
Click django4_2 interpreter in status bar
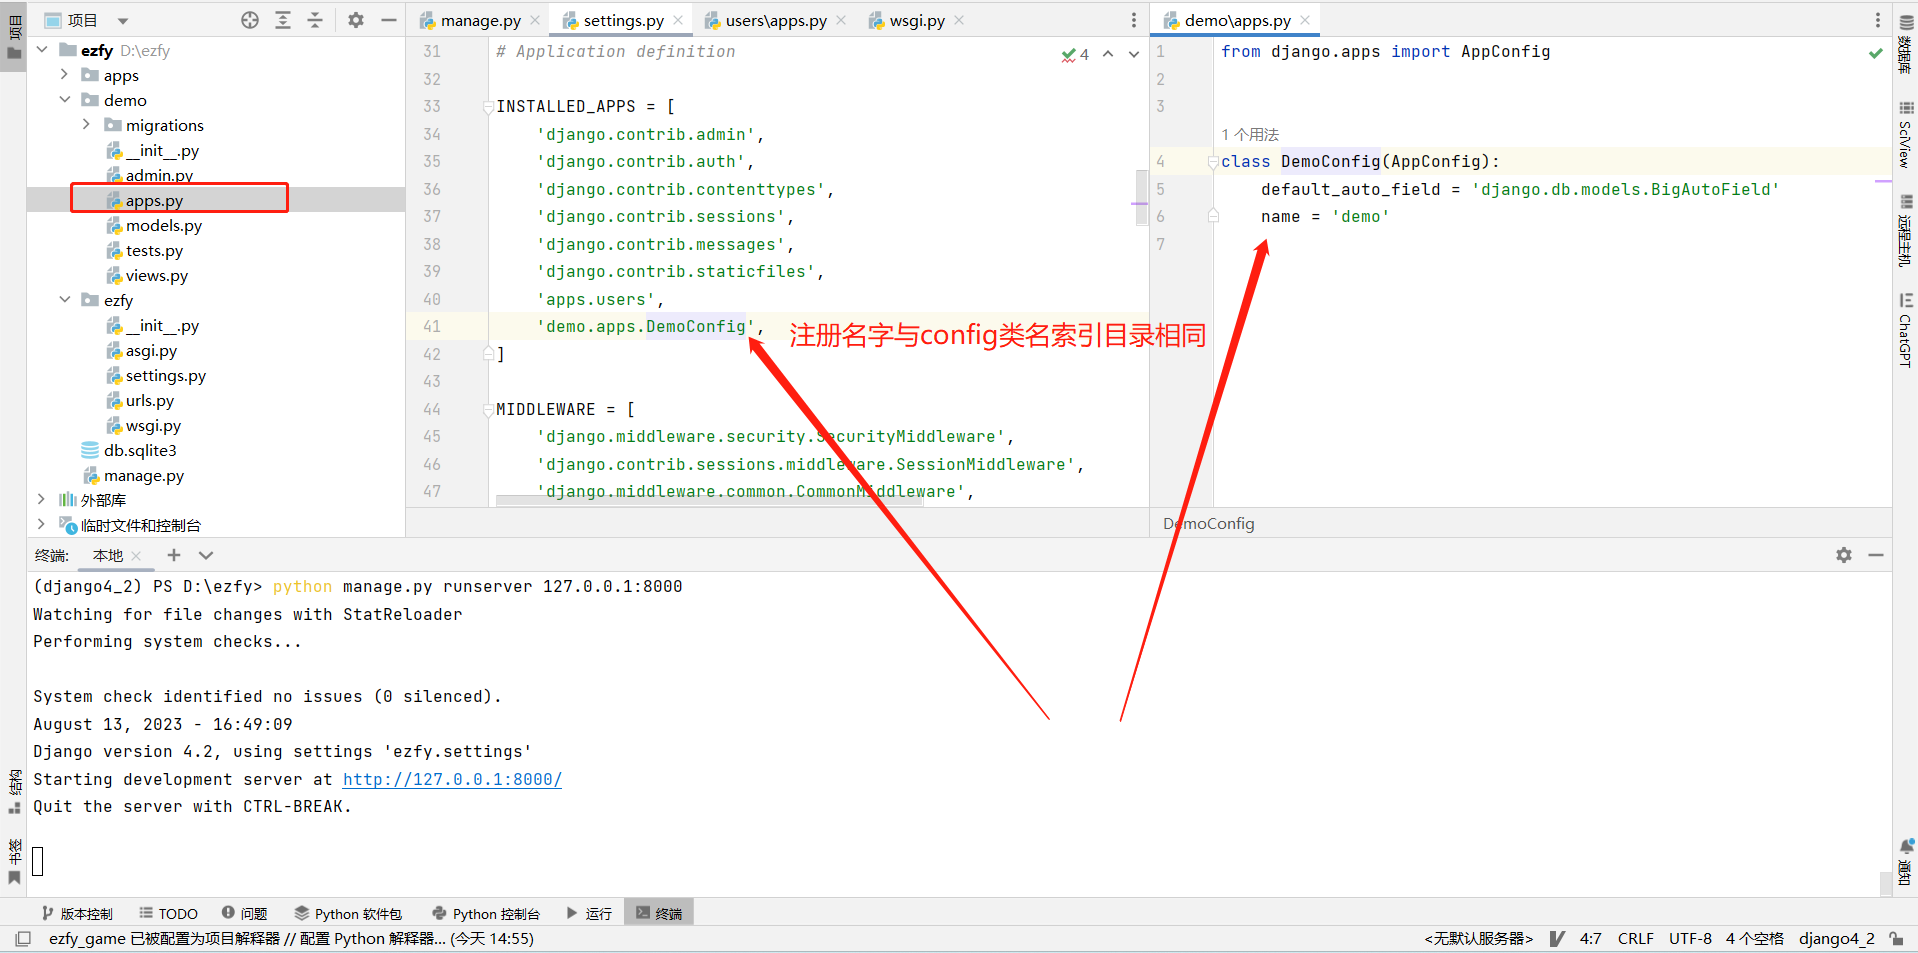click(x=1837, y=938)
